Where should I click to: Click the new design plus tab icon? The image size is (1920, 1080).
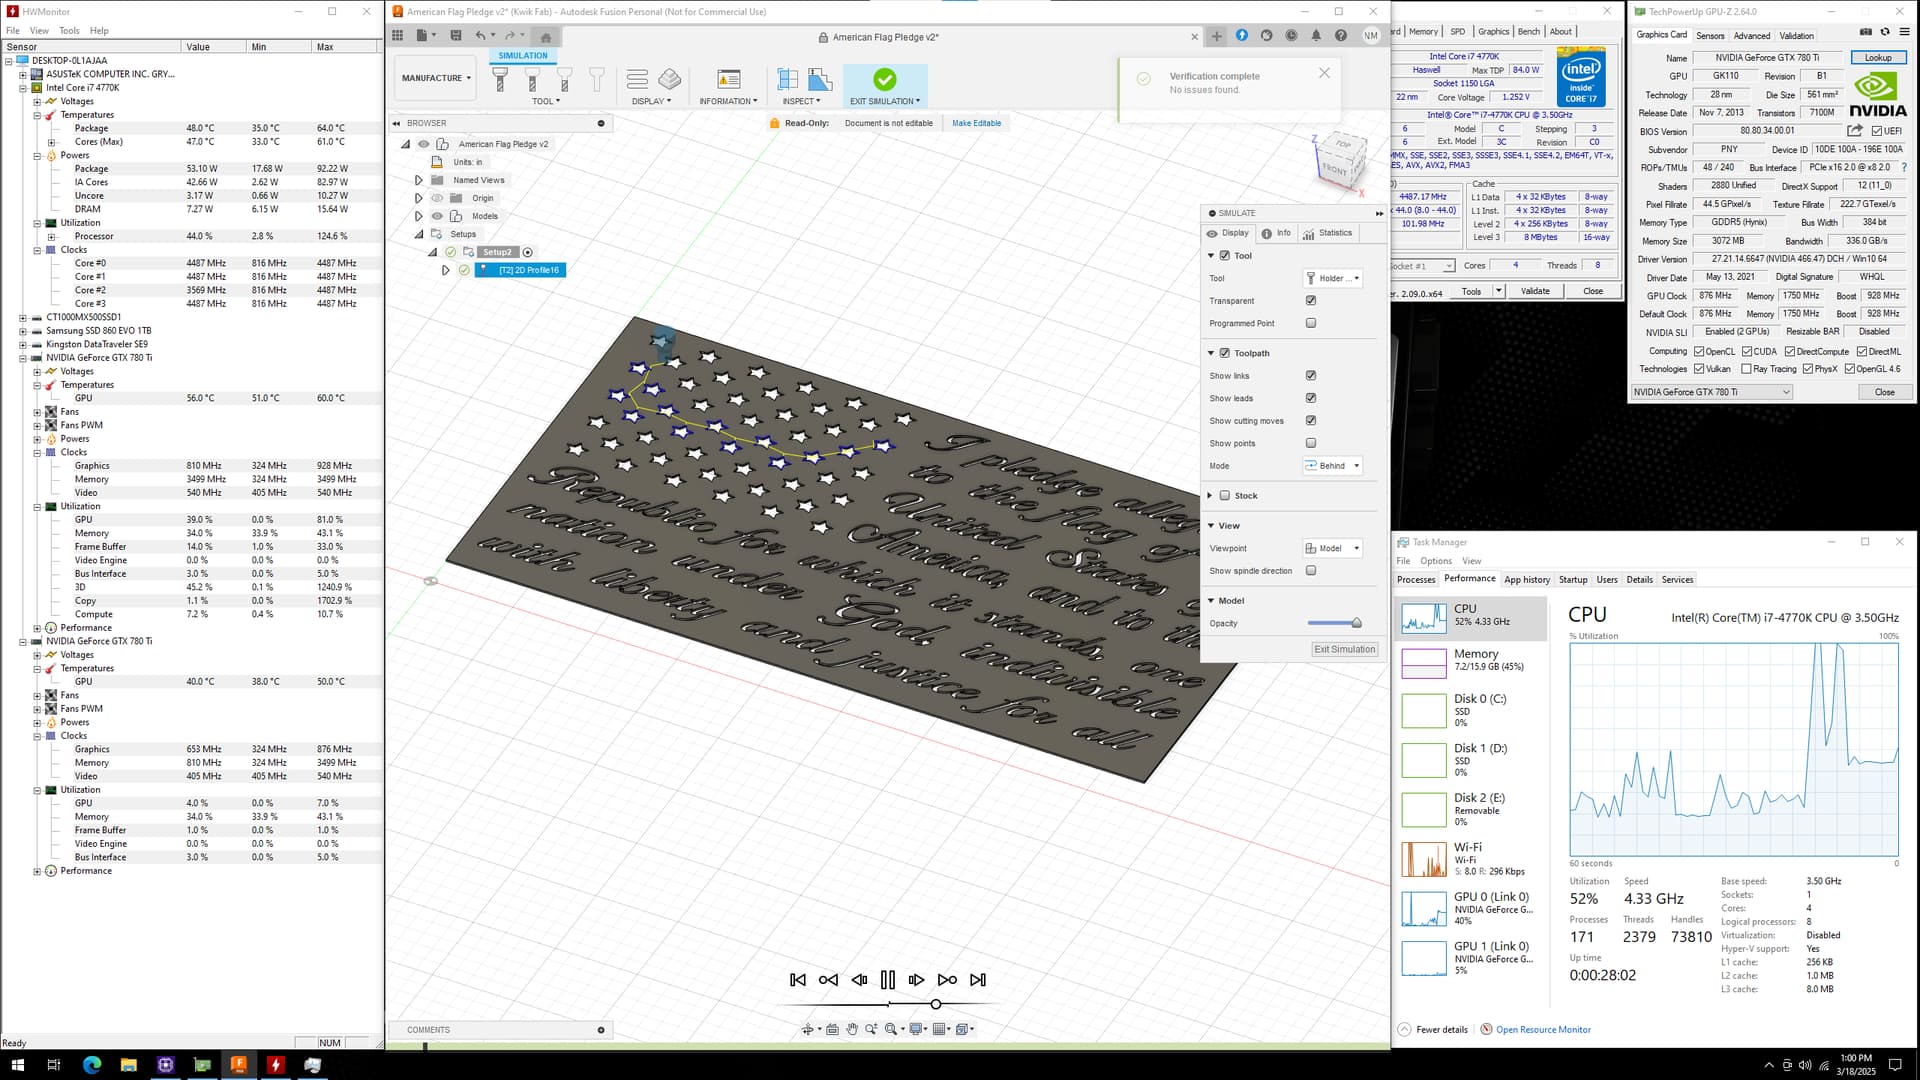coord(1216,36)
